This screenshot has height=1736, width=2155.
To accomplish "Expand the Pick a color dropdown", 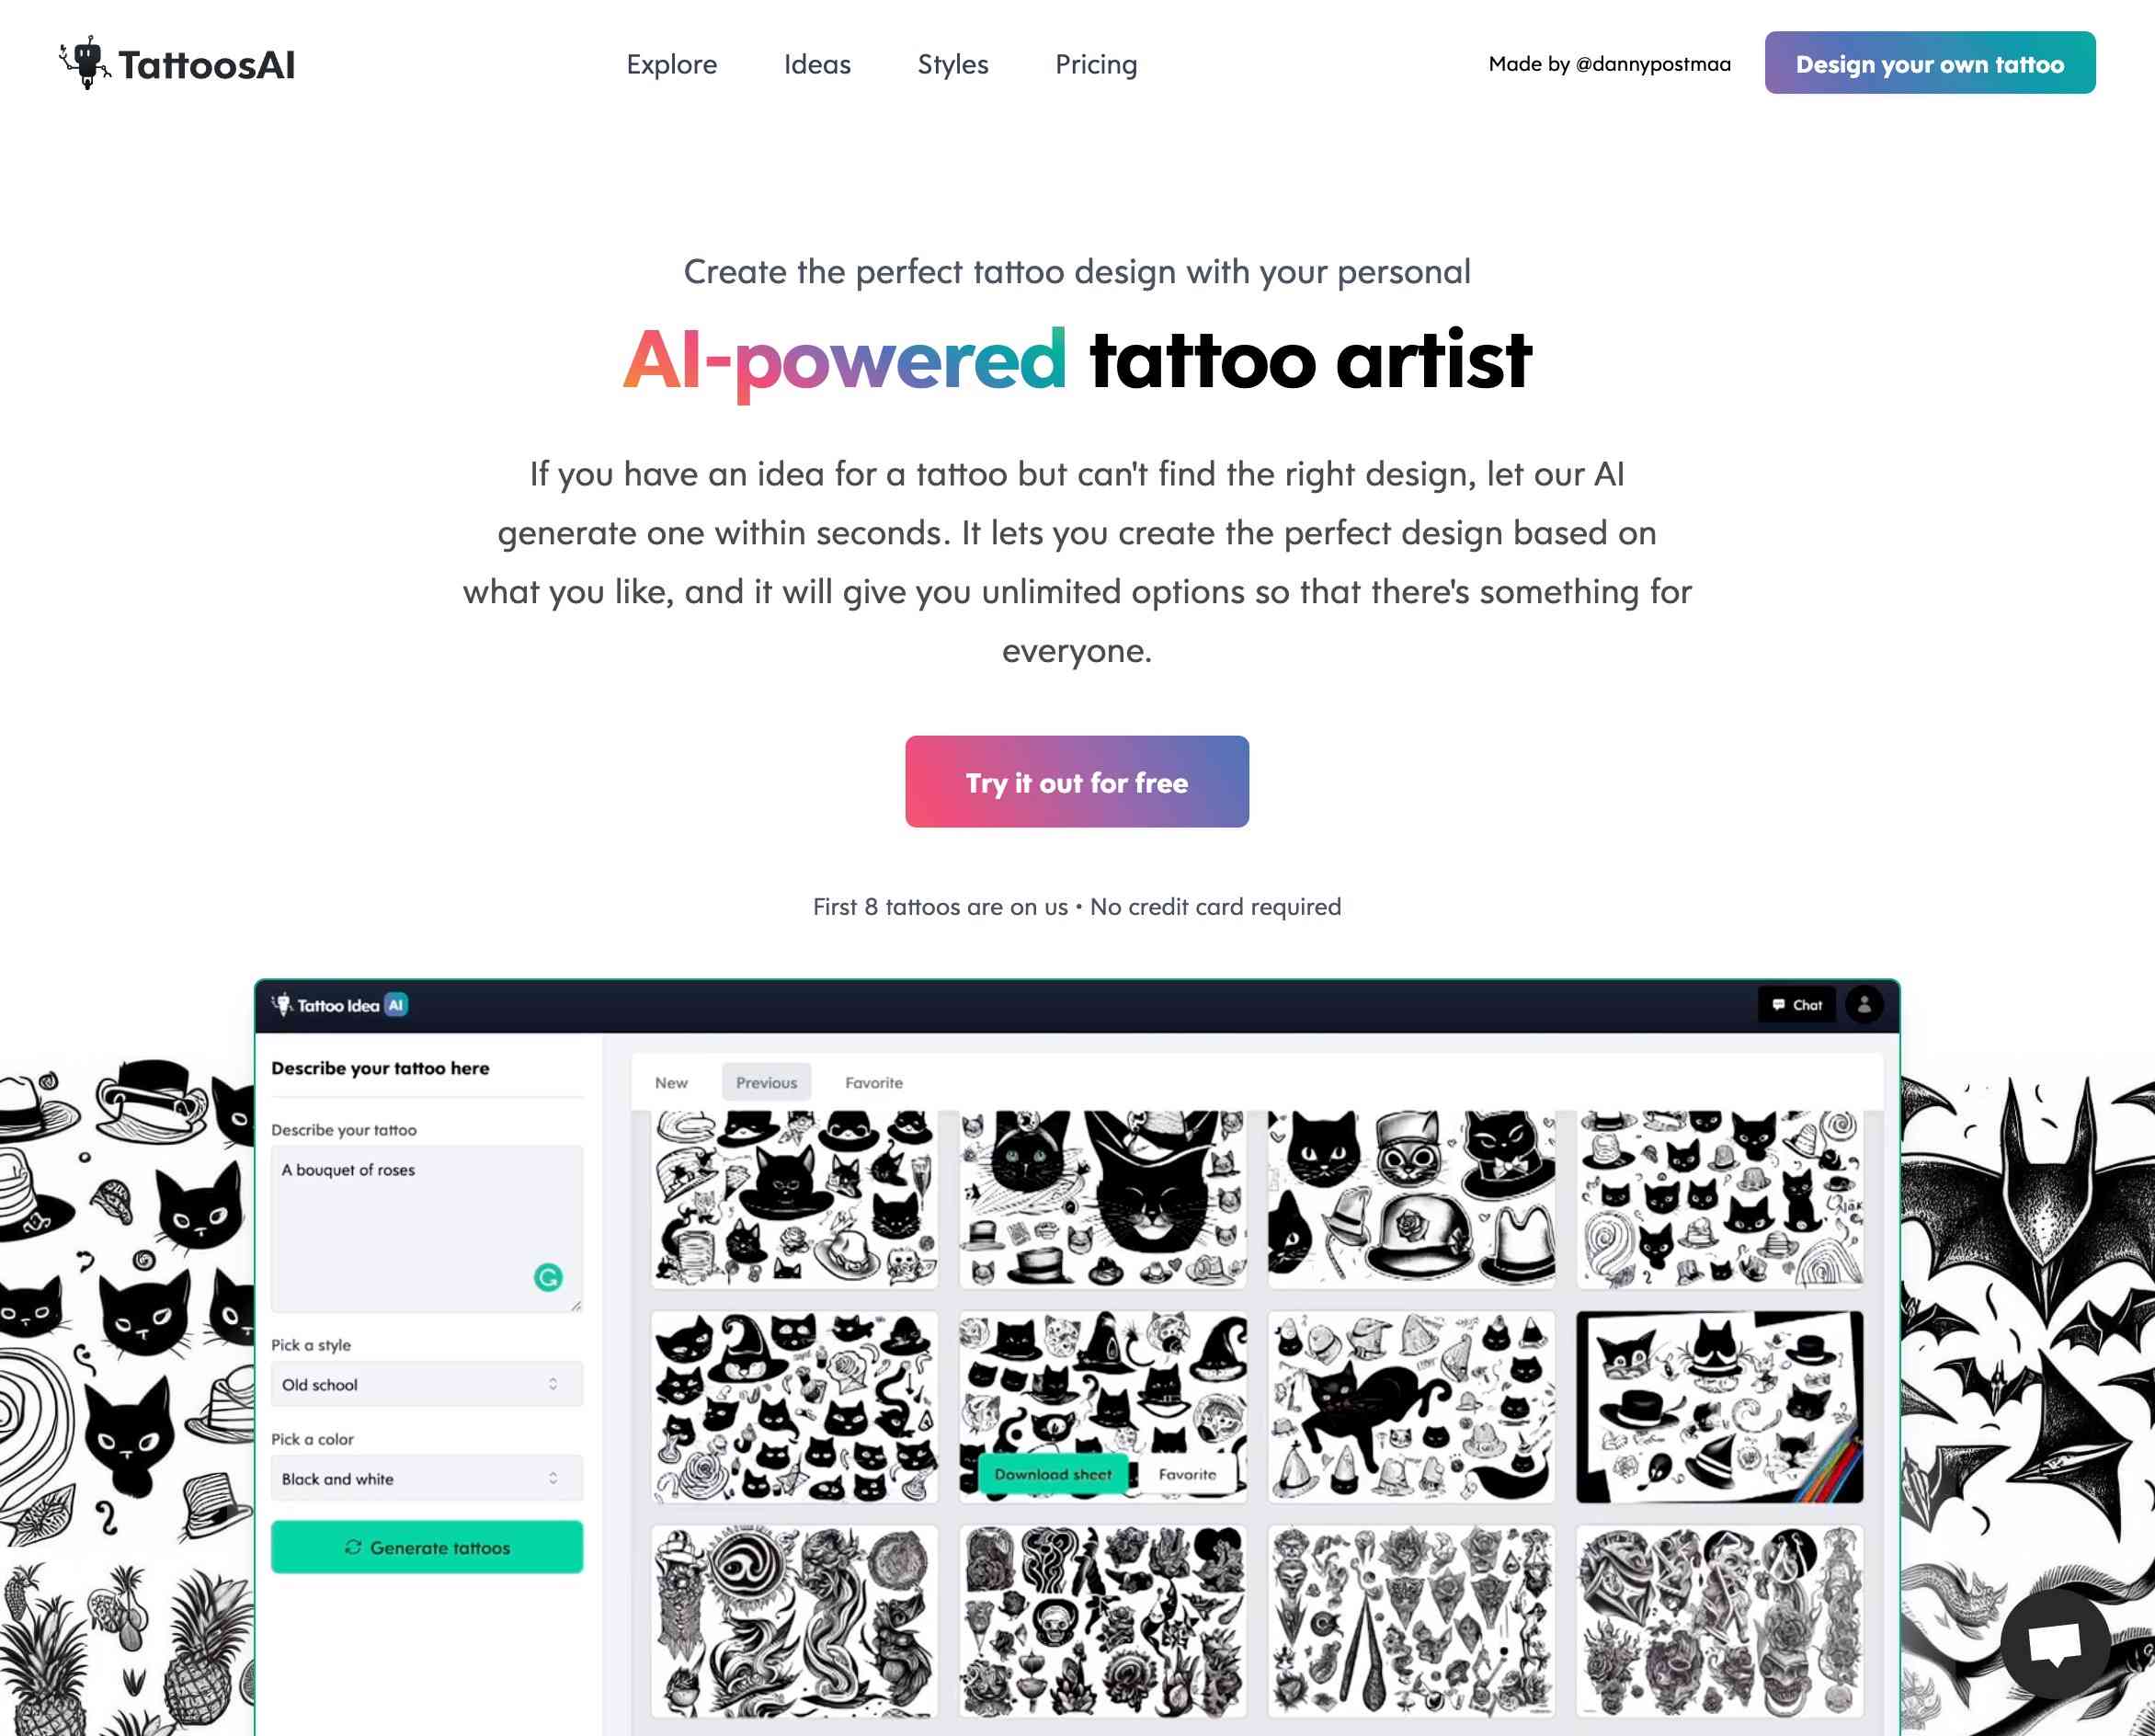I will pyautogui.click(x=425, y=1479).
